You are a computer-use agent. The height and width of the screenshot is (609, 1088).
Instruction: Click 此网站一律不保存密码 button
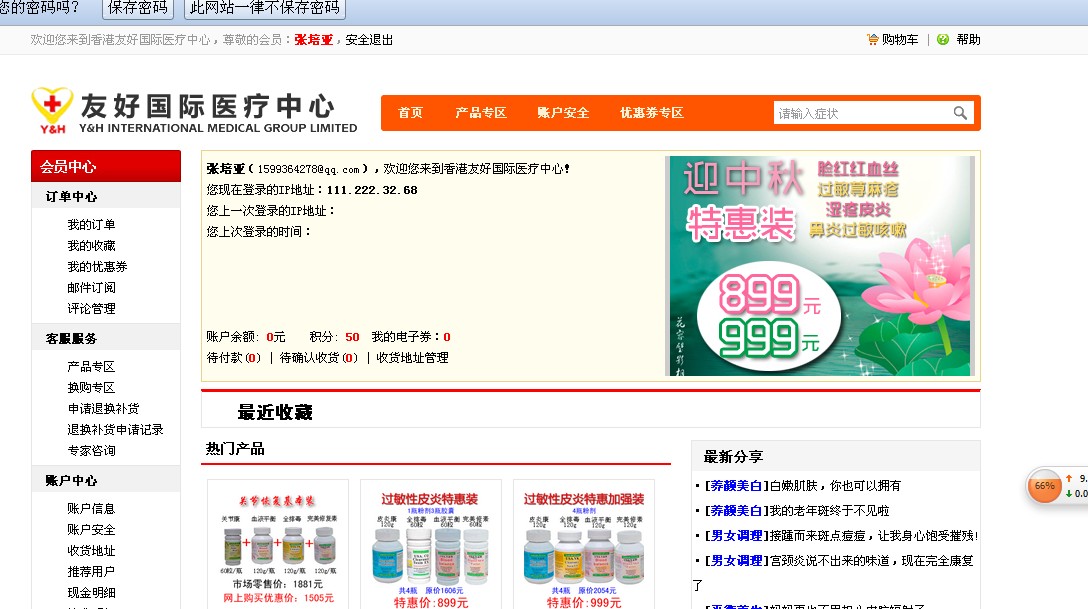264,8
